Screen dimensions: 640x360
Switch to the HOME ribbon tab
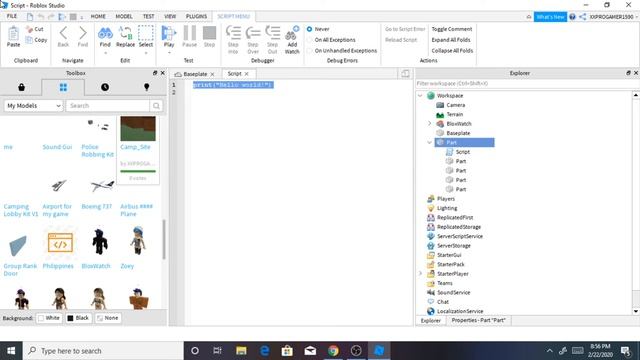(98, 16)
